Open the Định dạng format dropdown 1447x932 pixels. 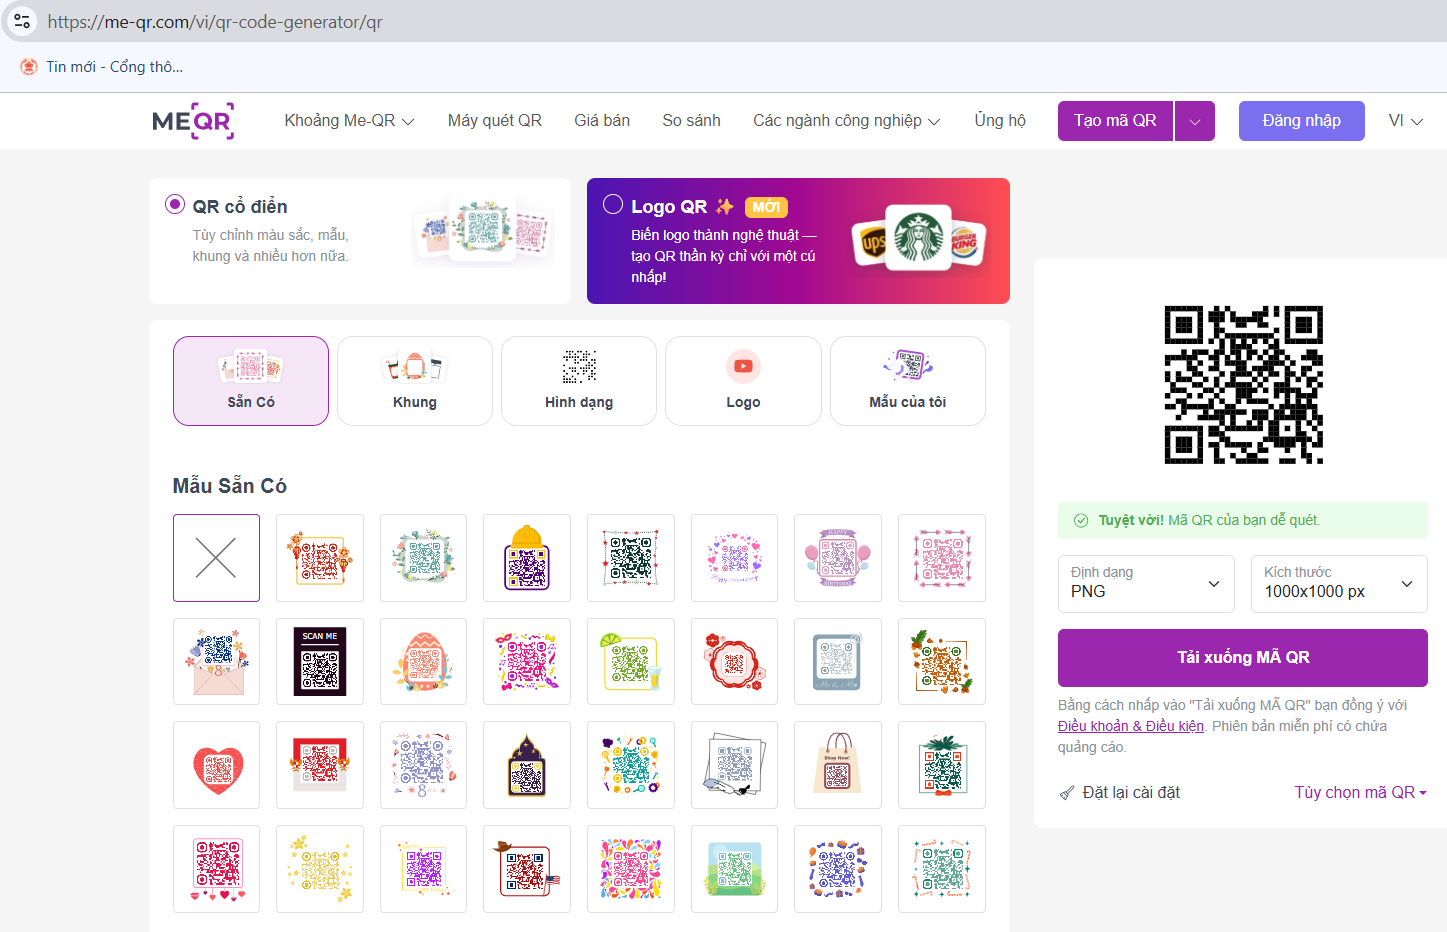pos(1146,584)
